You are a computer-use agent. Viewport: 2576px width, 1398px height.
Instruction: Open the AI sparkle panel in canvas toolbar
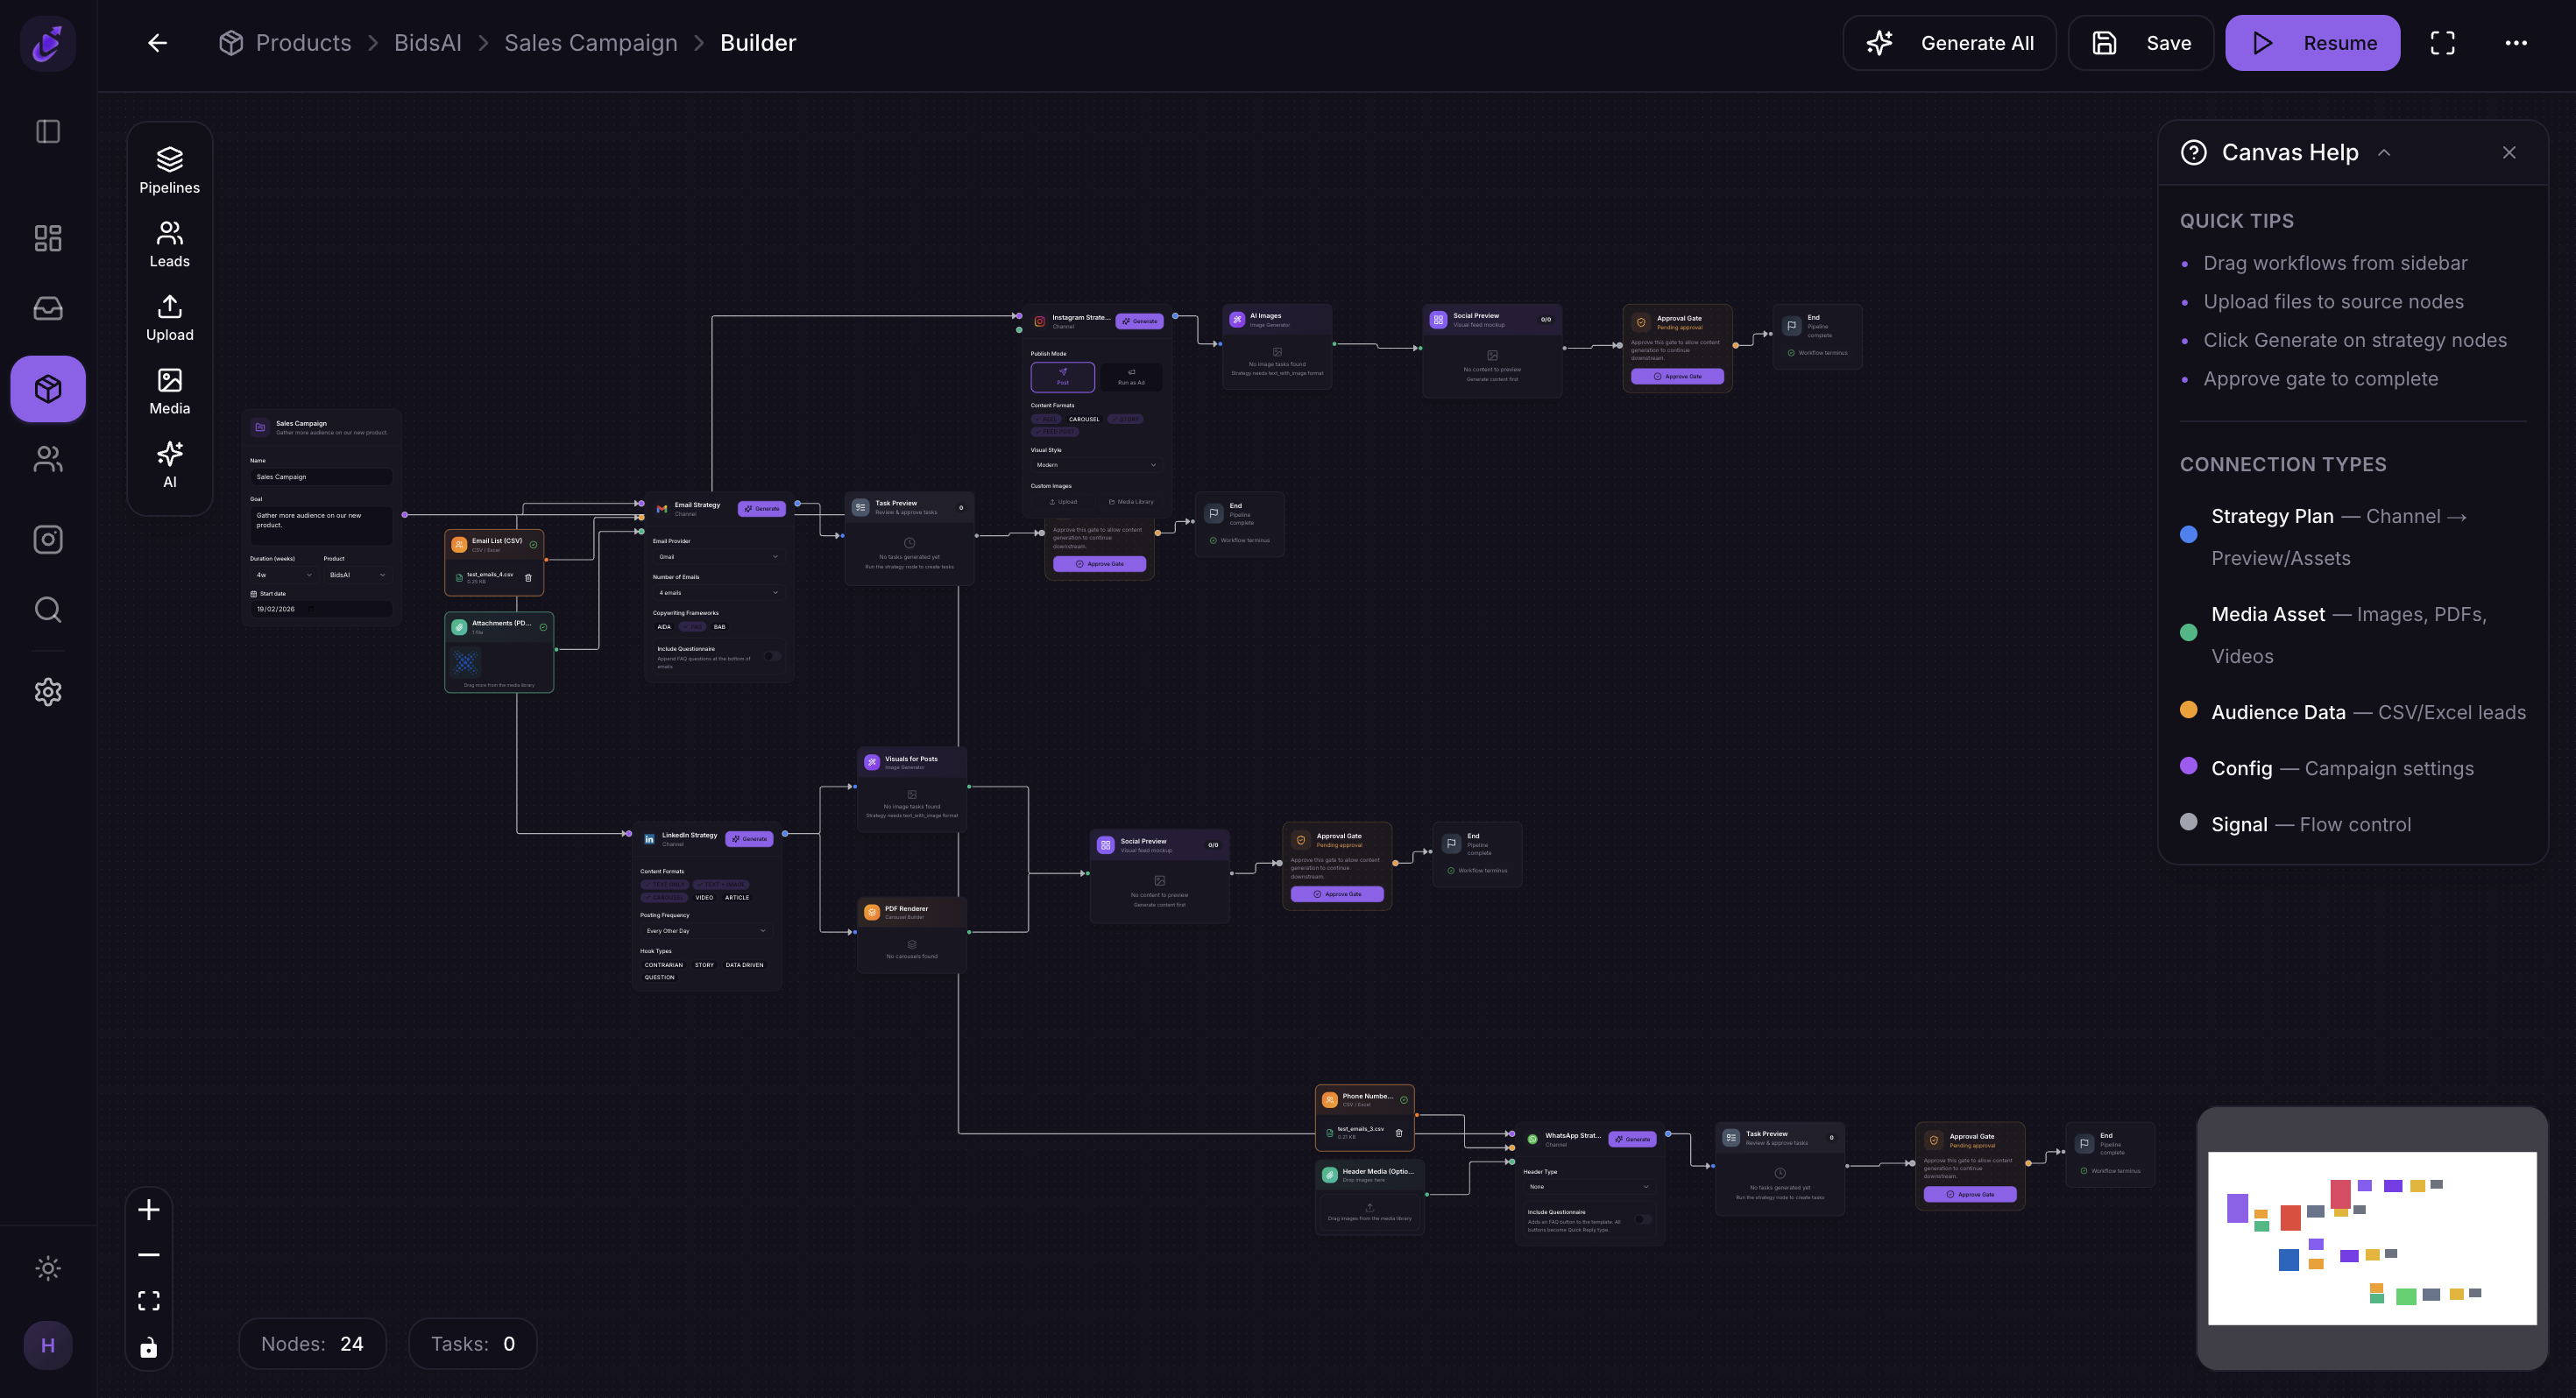click(x=169, y=465)
